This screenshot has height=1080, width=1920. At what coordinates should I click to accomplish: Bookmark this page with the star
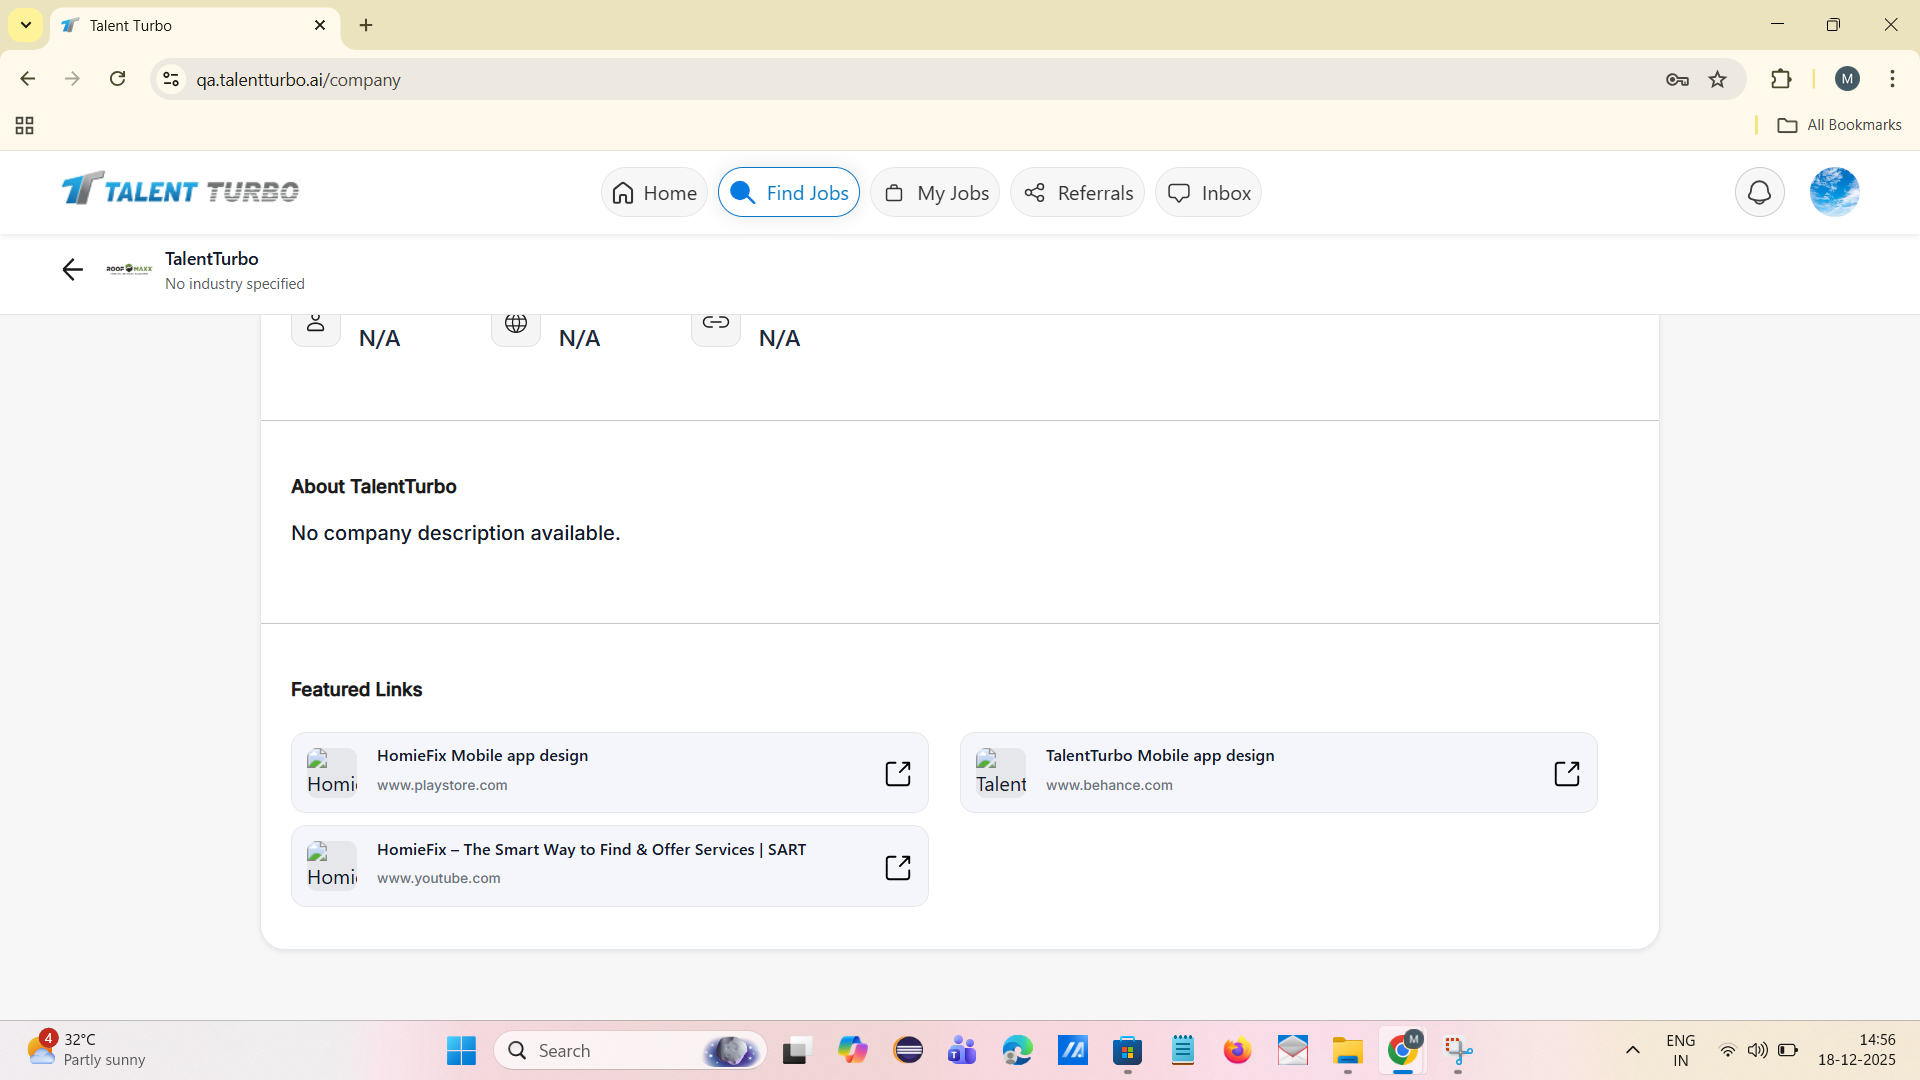pos(1718,80)
